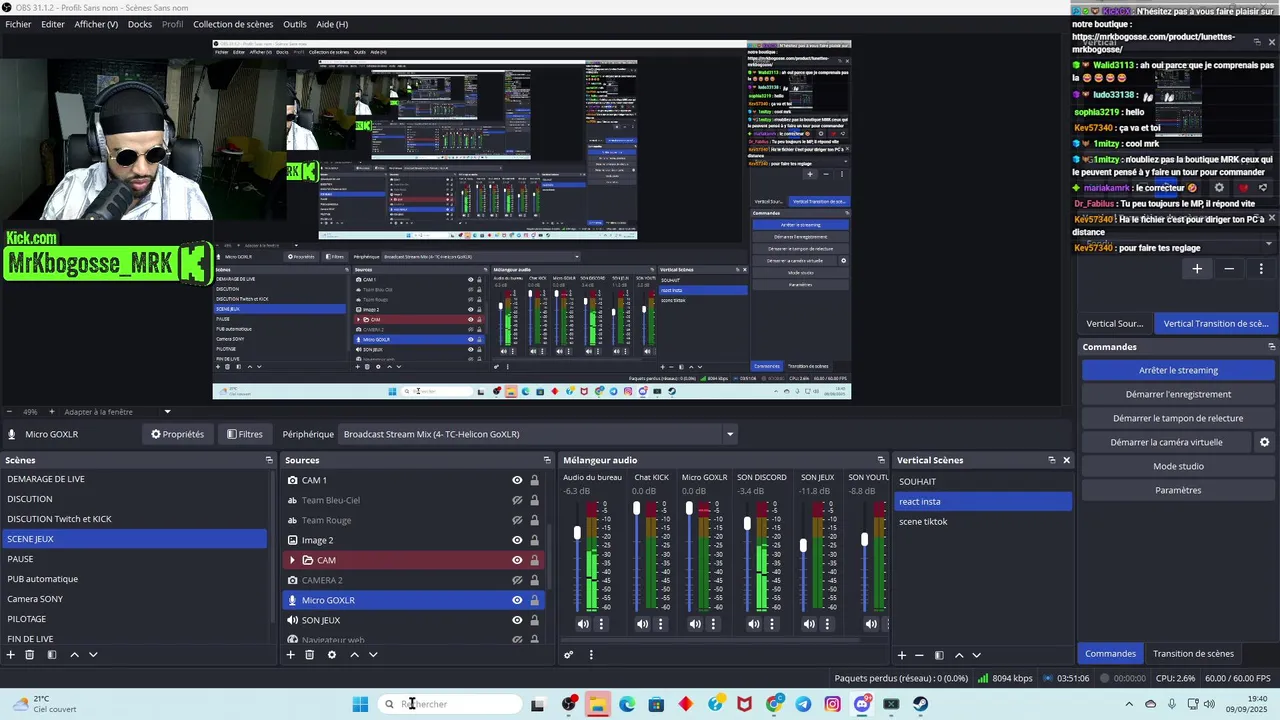This screenshot has width=1280, height=720.
Task: Open the Editer menu
Action: (53, 24)
